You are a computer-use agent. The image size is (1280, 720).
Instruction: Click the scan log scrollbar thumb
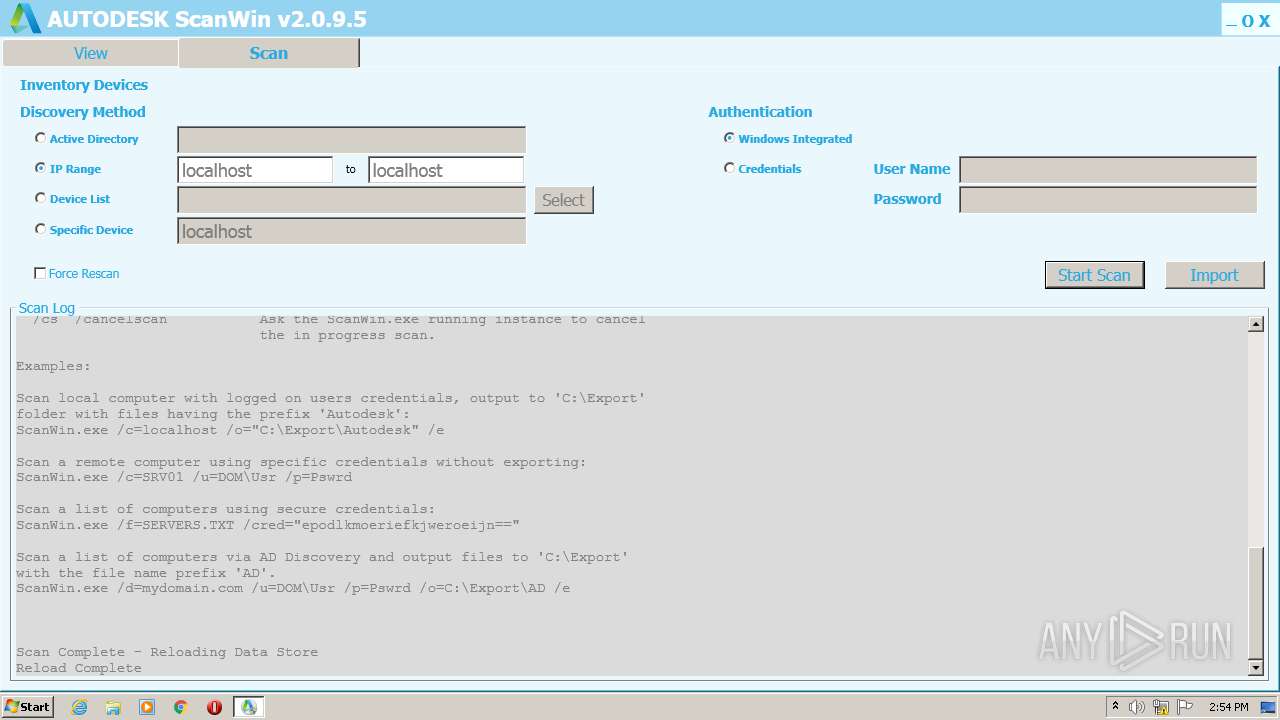click(1256, 603)
